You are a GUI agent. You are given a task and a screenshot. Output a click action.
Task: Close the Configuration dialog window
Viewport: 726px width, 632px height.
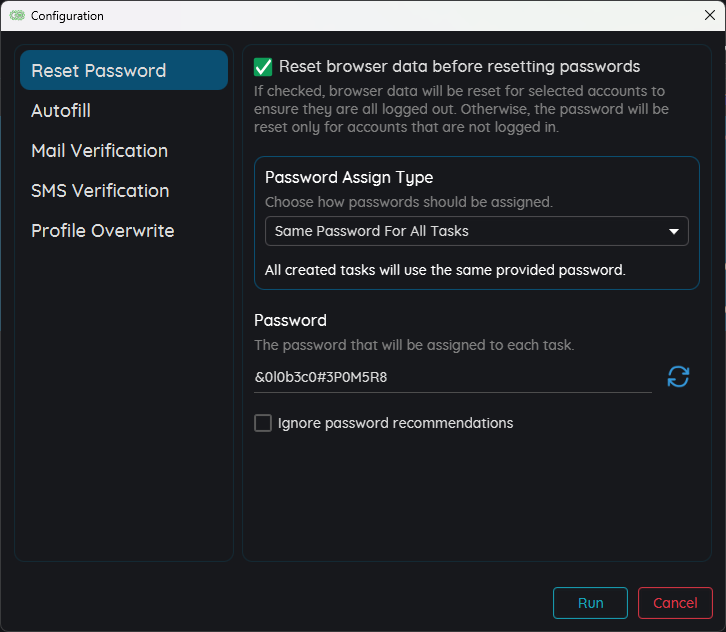[709, 16]
